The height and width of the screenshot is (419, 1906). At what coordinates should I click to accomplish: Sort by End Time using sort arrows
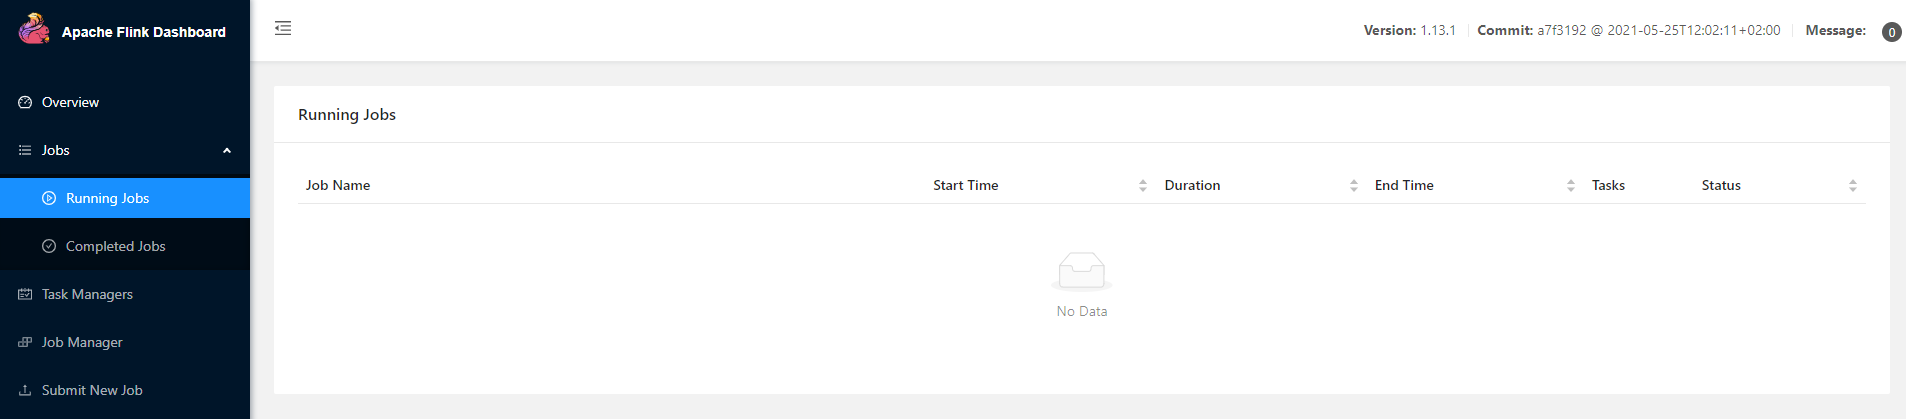click(x=1571, y=186)
